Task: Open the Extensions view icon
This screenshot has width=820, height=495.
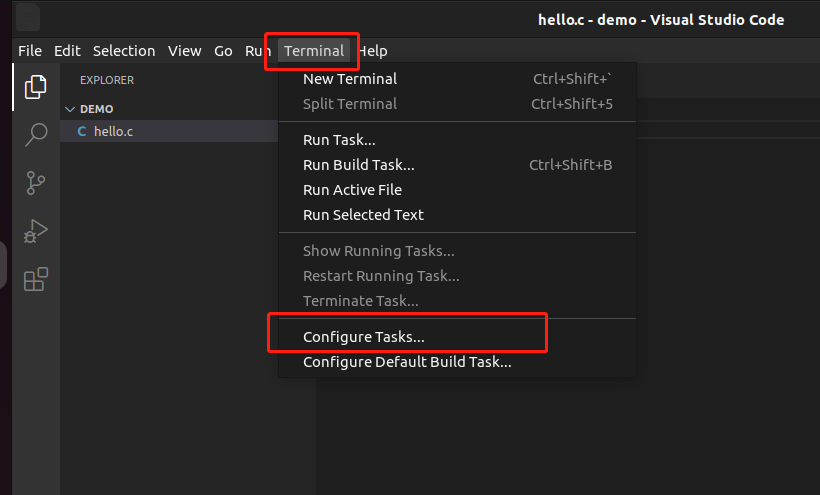Action: [35, 279]
